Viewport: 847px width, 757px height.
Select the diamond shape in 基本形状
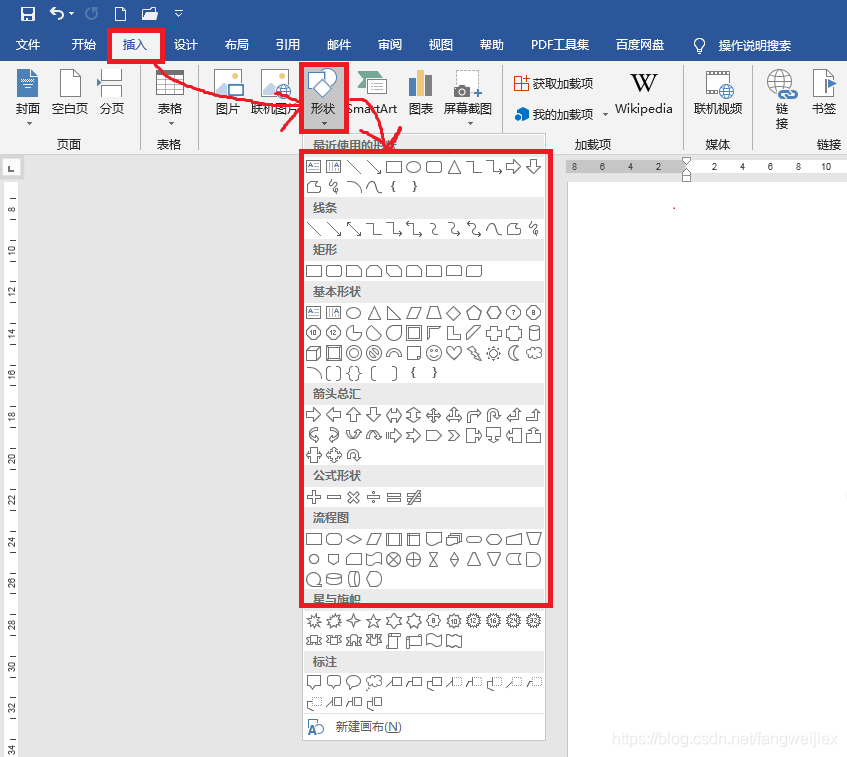[x=454, y=313]
